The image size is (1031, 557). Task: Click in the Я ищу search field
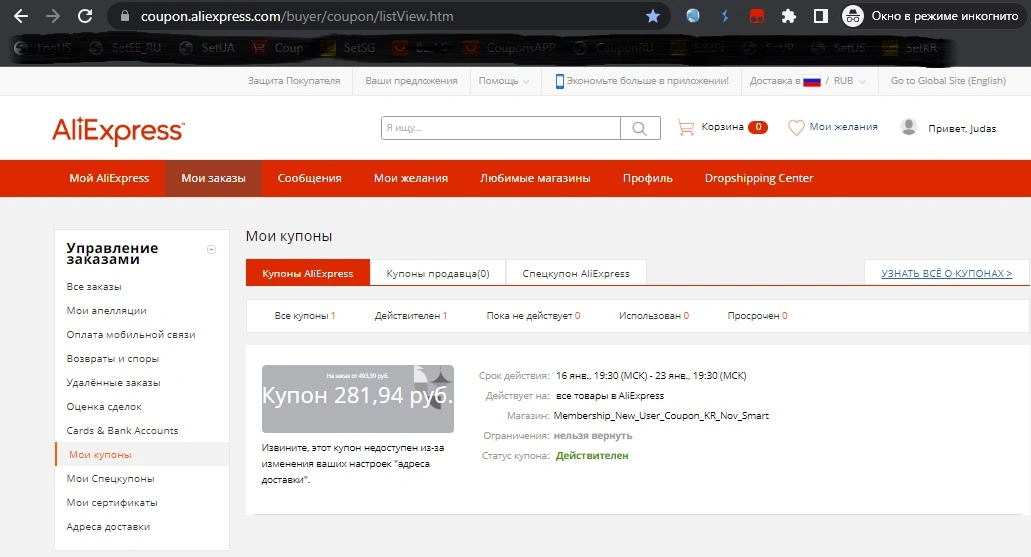tap(500, 128)
